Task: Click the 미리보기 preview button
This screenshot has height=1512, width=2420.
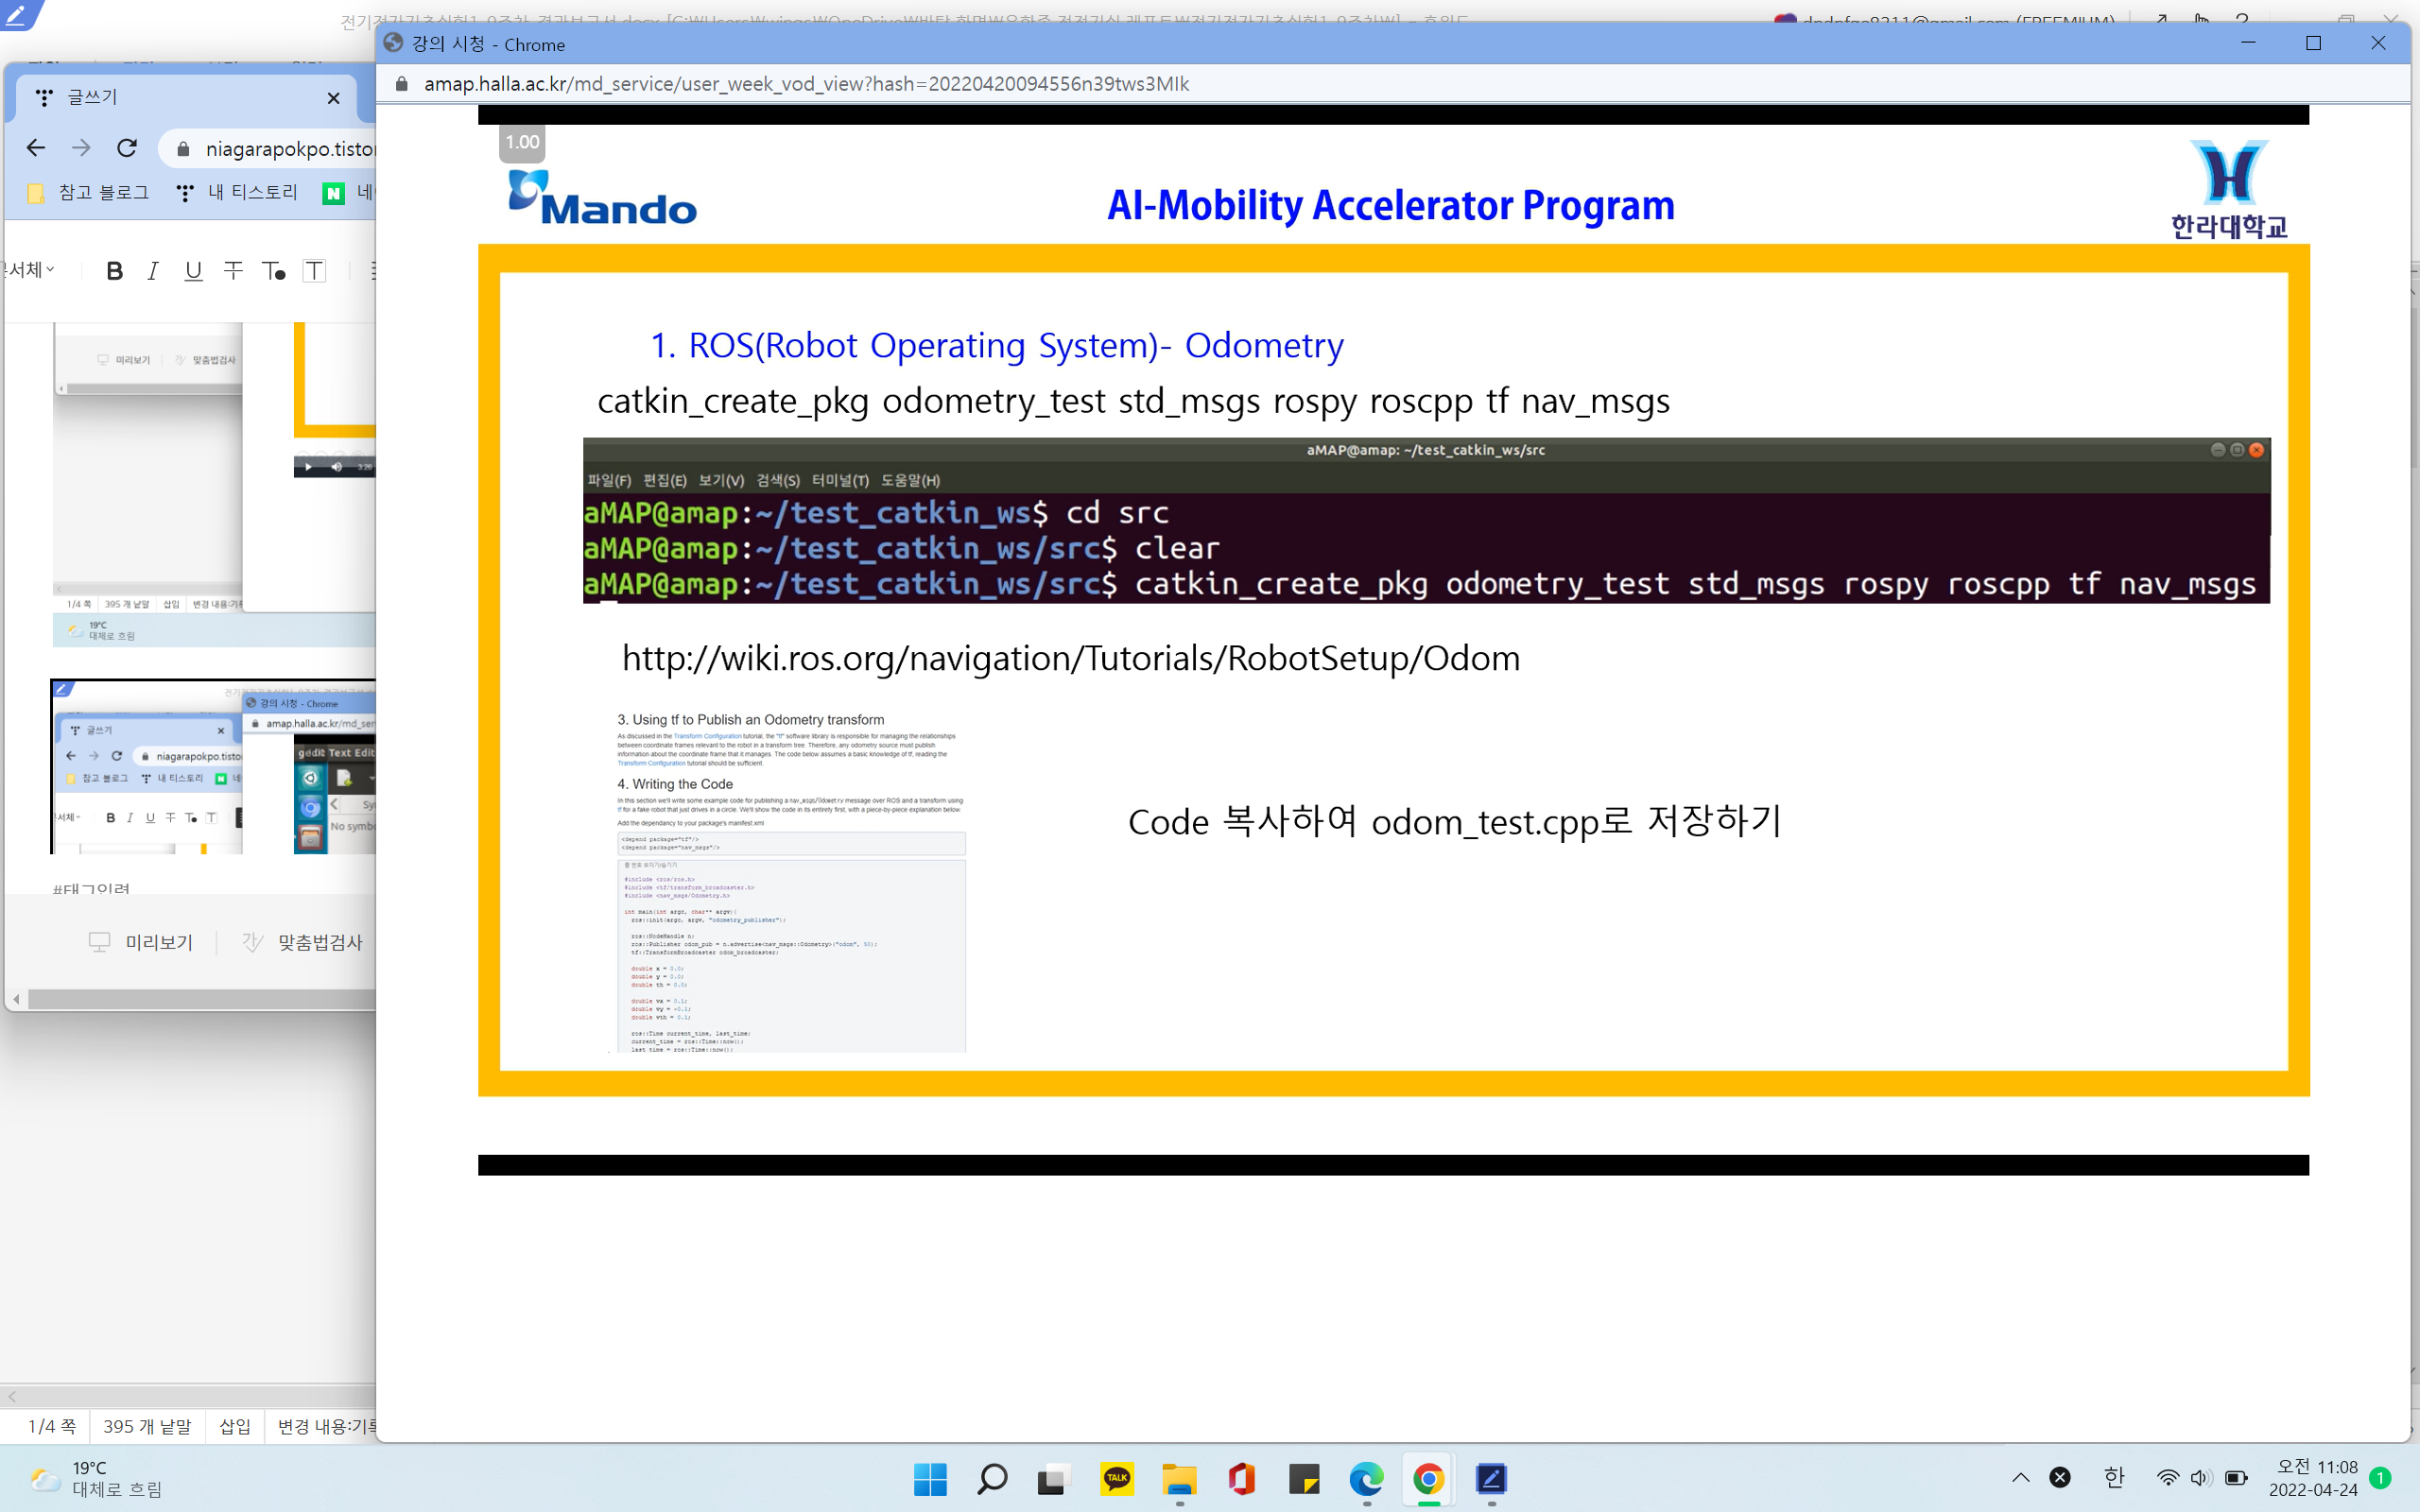Action: coord(141,942)
